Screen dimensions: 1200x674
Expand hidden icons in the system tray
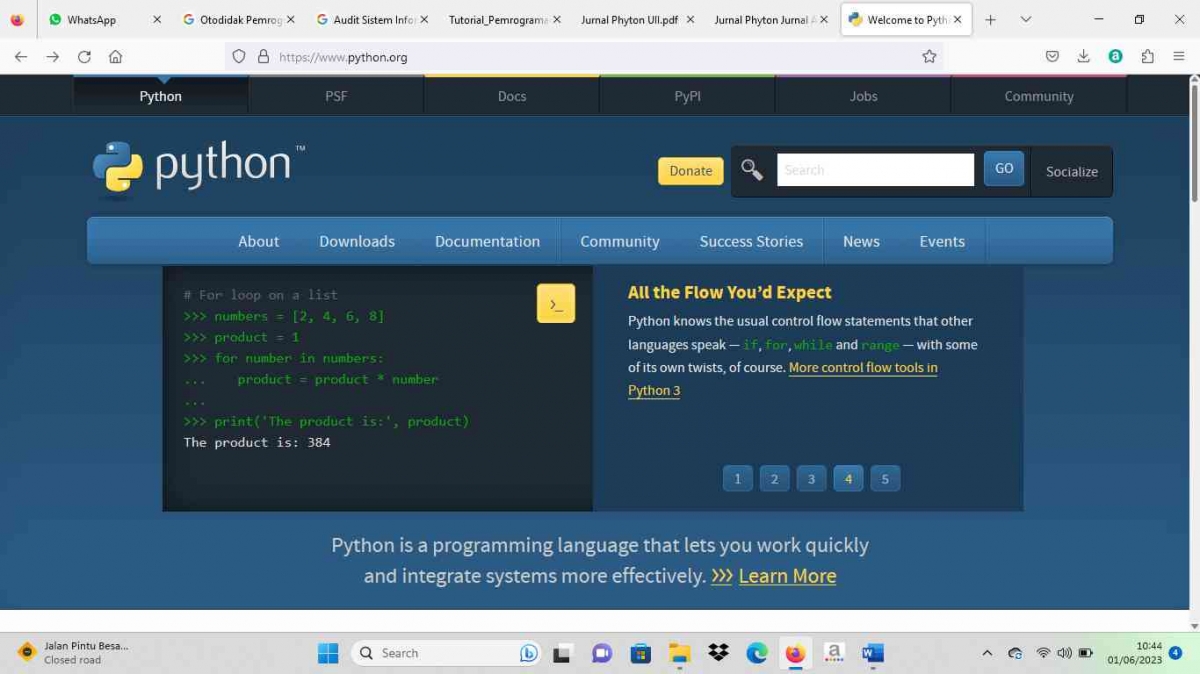[987, 653]
